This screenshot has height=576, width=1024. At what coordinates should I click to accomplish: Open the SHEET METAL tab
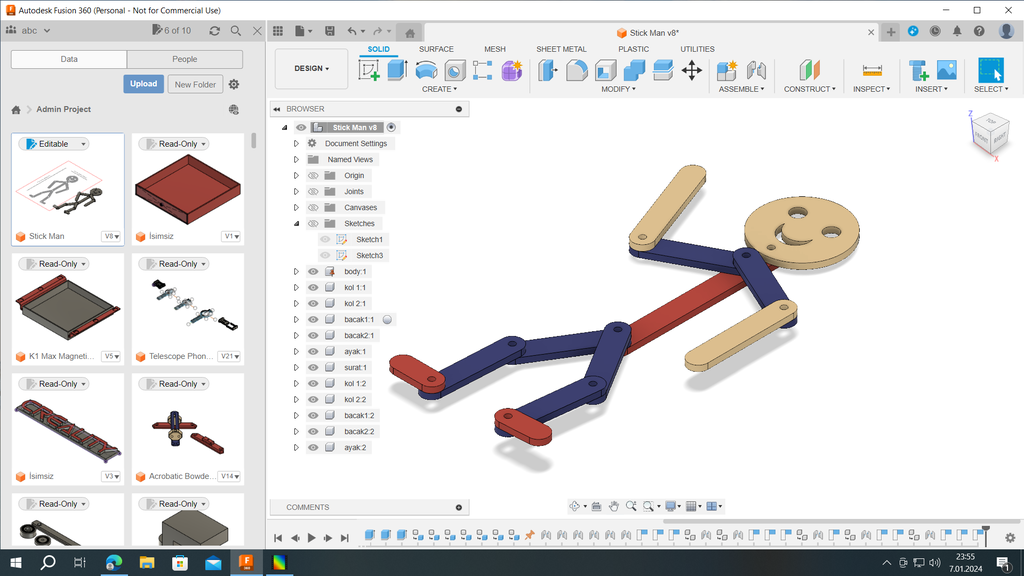click(561, 48)
